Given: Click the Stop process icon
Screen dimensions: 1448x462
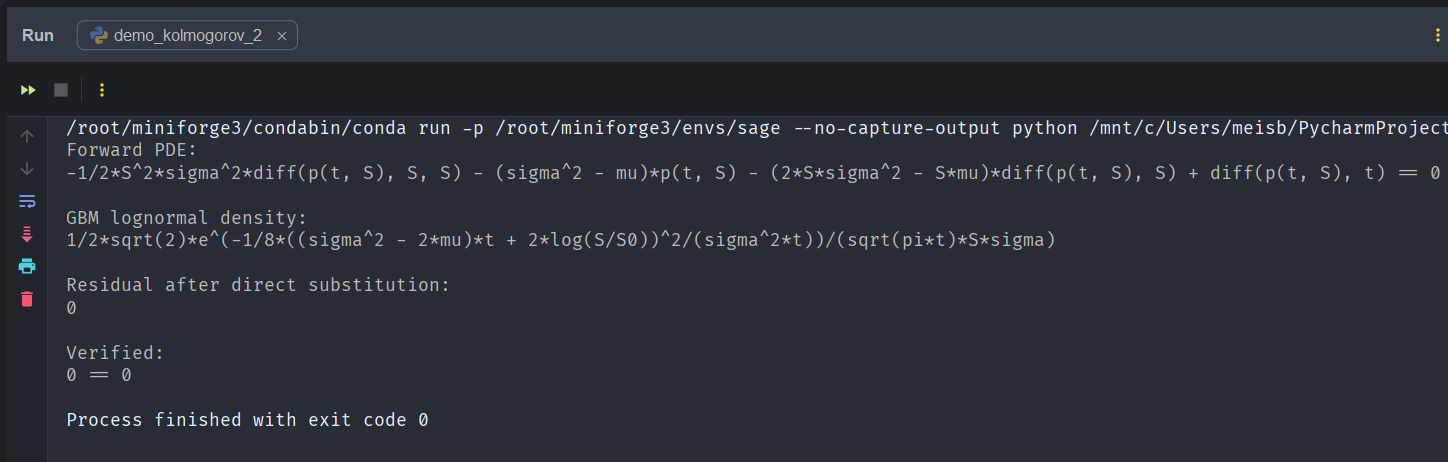Looking at the screenshot, I should 61,90.
